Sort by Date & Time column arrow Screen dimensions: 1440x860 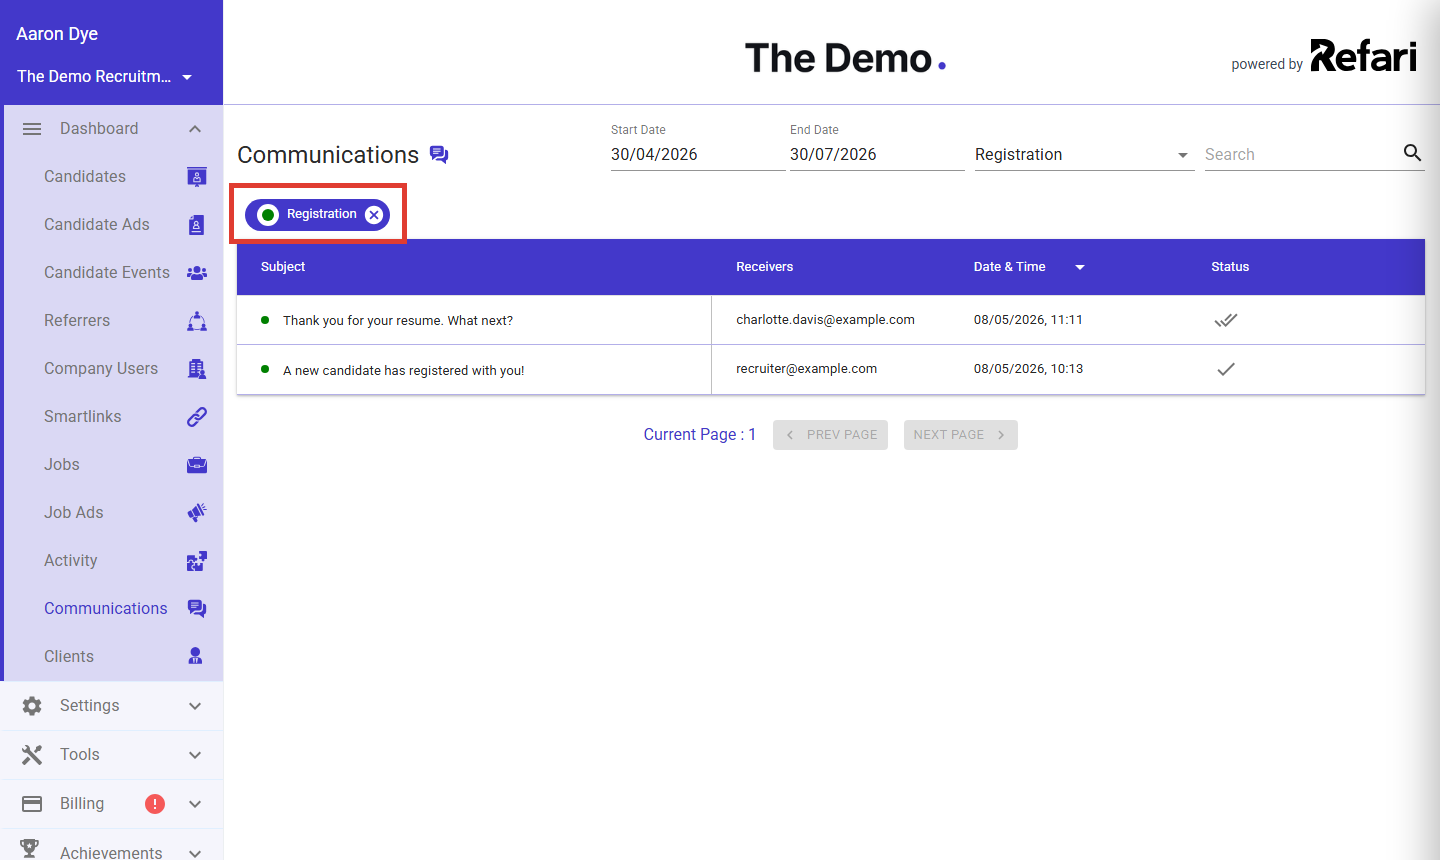1080,267
